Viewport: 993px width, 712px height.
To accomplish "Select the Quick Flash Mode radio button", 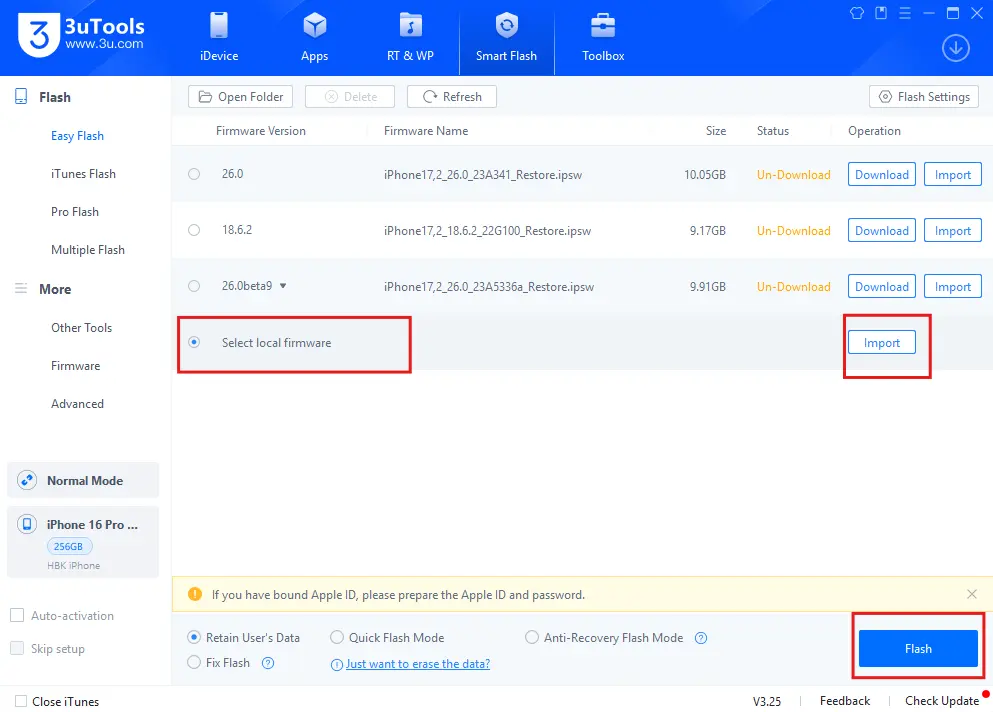I will pos(337,638).
